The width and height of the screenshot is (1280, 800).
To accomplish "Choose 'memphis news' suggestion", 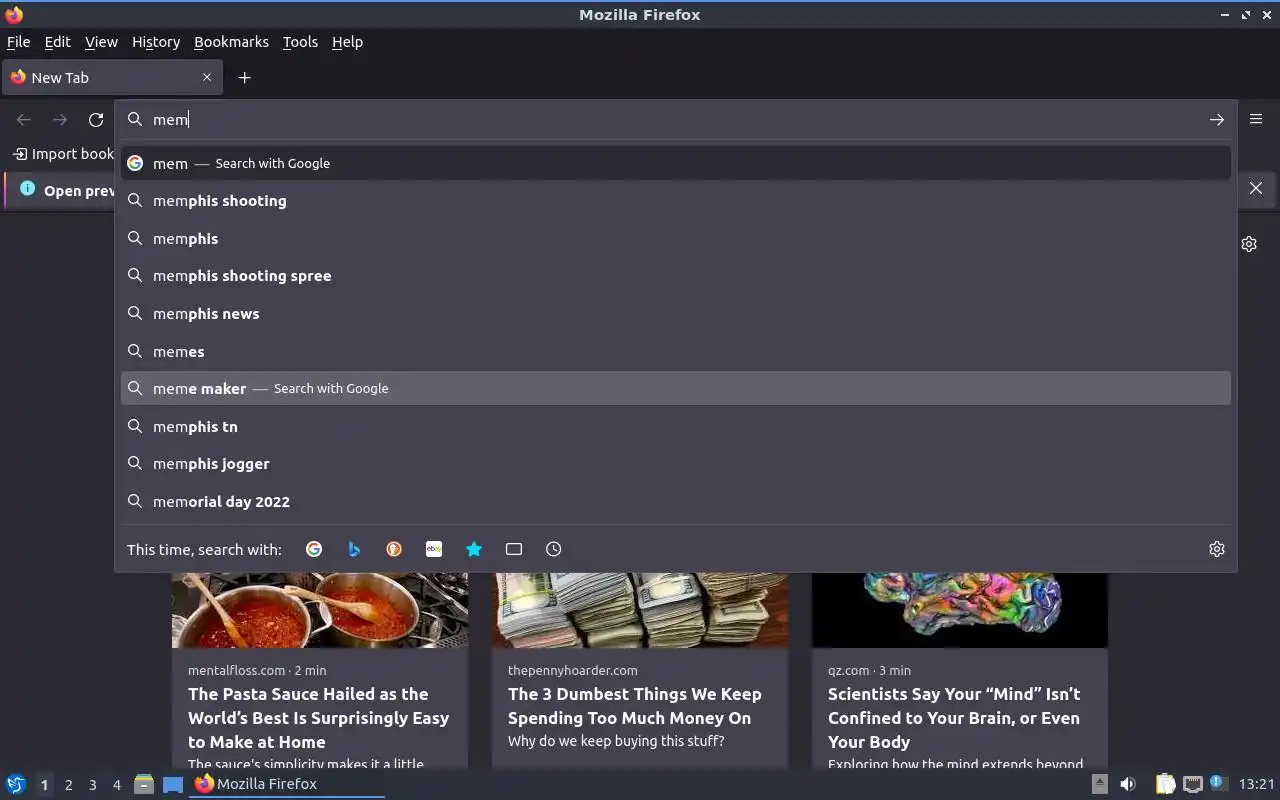I will pyautogui.click(x=676, y=314).
